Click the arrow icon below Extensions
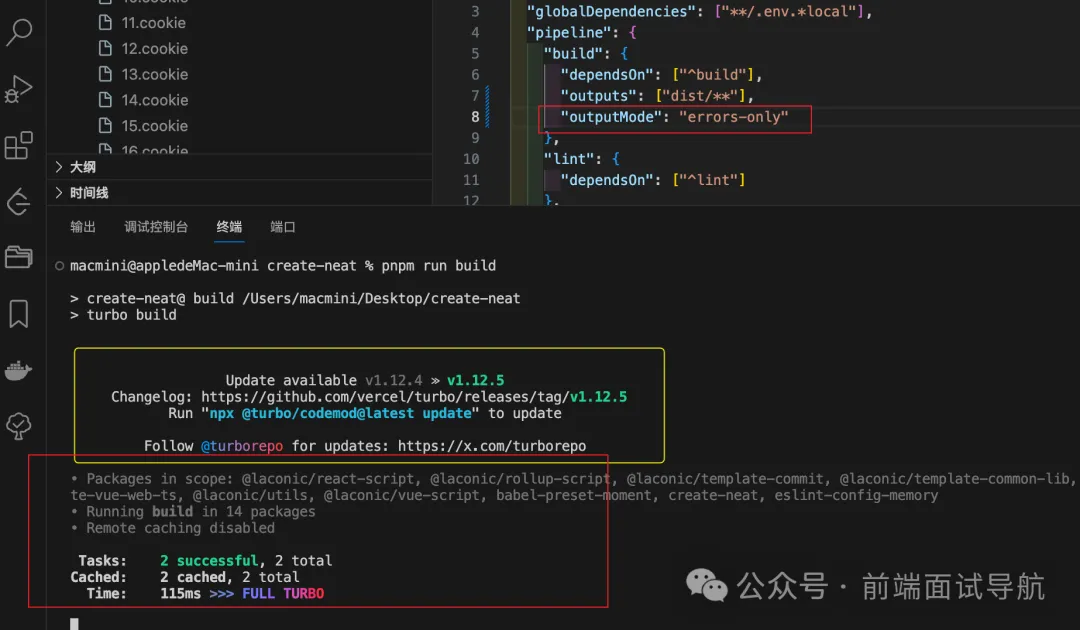This screenshot has width=1080, height=630. tap(19, 202)
